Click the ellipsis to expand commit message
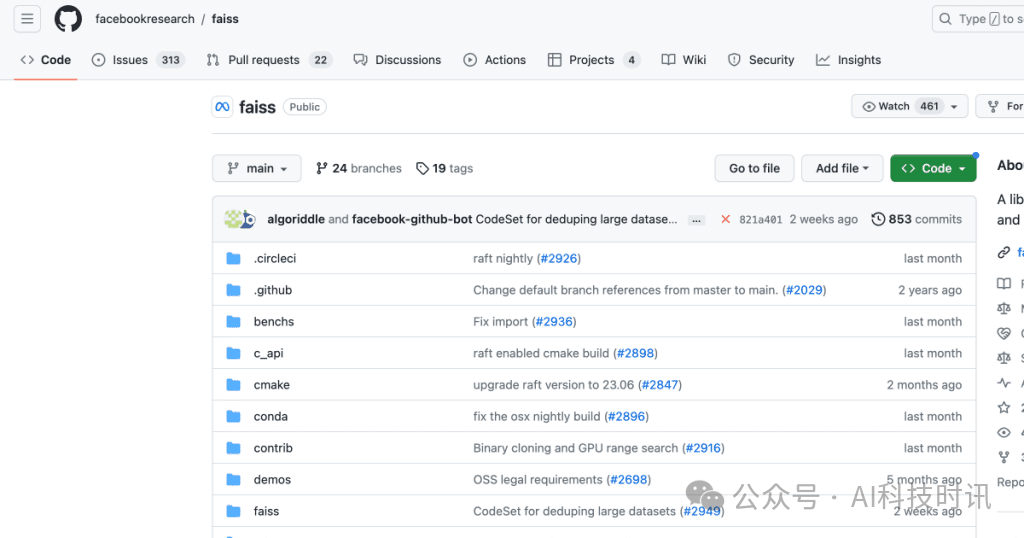1024x538 pixels. click(x=697, y=220)
